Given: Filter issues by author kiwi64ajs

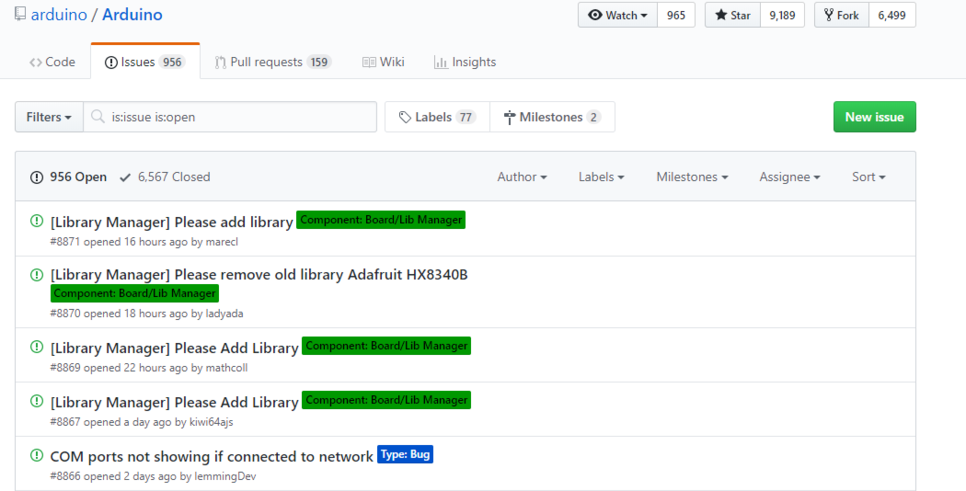Looking at the screenshot, I should [211, 422].
